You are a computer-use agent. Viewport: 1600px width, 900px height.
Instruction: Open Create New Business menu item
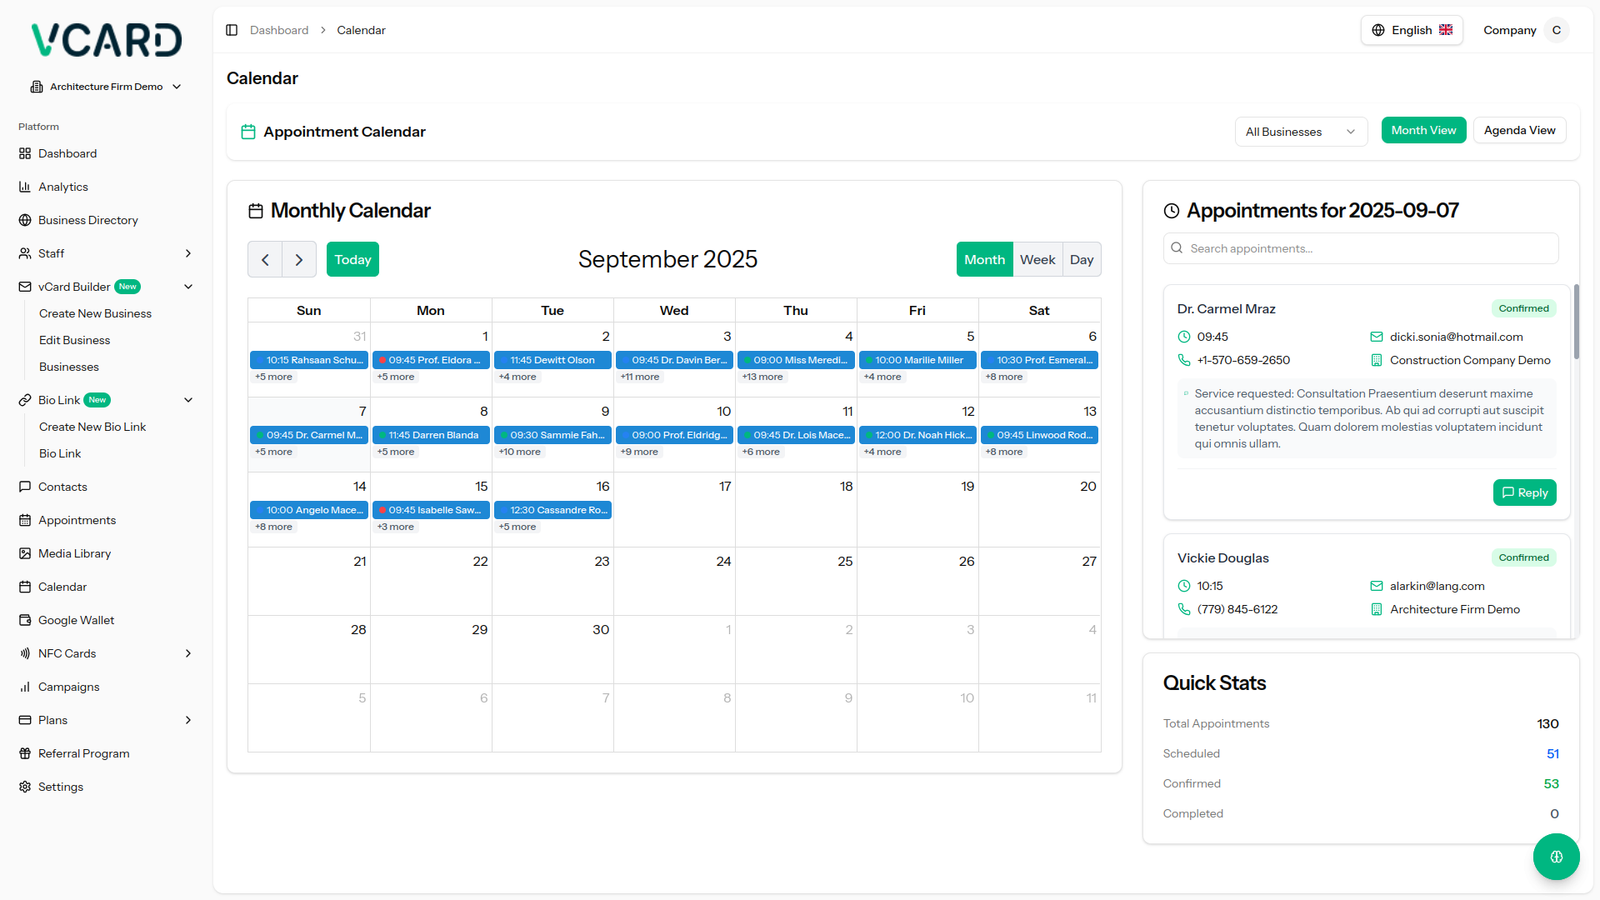click(95, 314)
